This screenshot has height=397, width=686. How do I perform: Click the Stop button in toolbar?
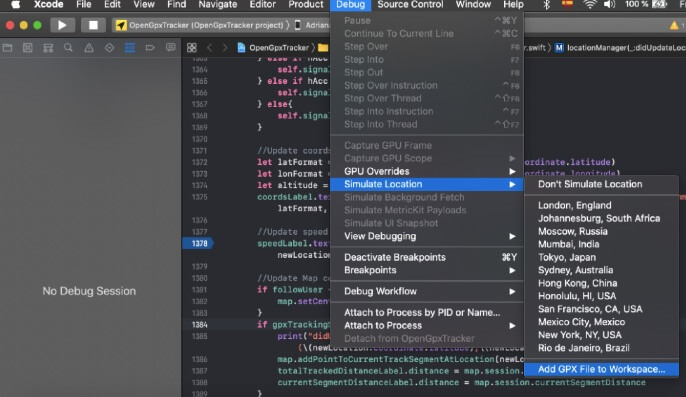pyautogui.click(x=93, y=25)
